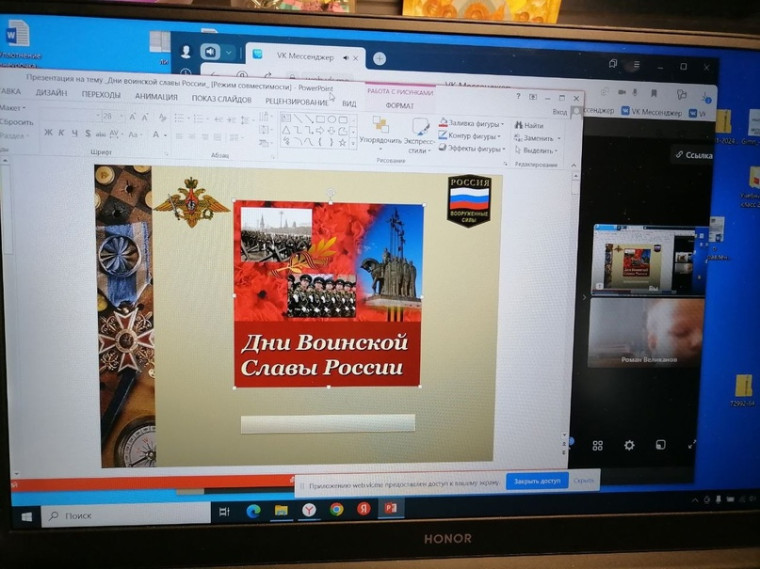Open change case (Aa) dropdown
Viewport: 760px width, 569px height.
(135, 134)
